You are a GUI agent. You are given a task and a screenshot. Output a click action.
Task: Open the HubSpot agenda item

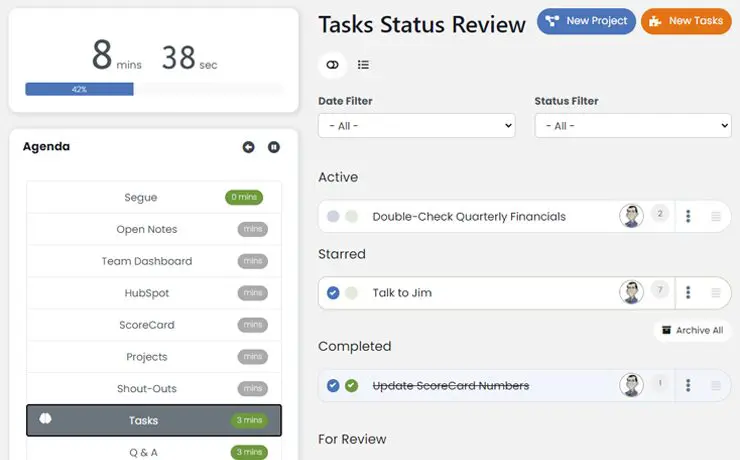(154, 293)
